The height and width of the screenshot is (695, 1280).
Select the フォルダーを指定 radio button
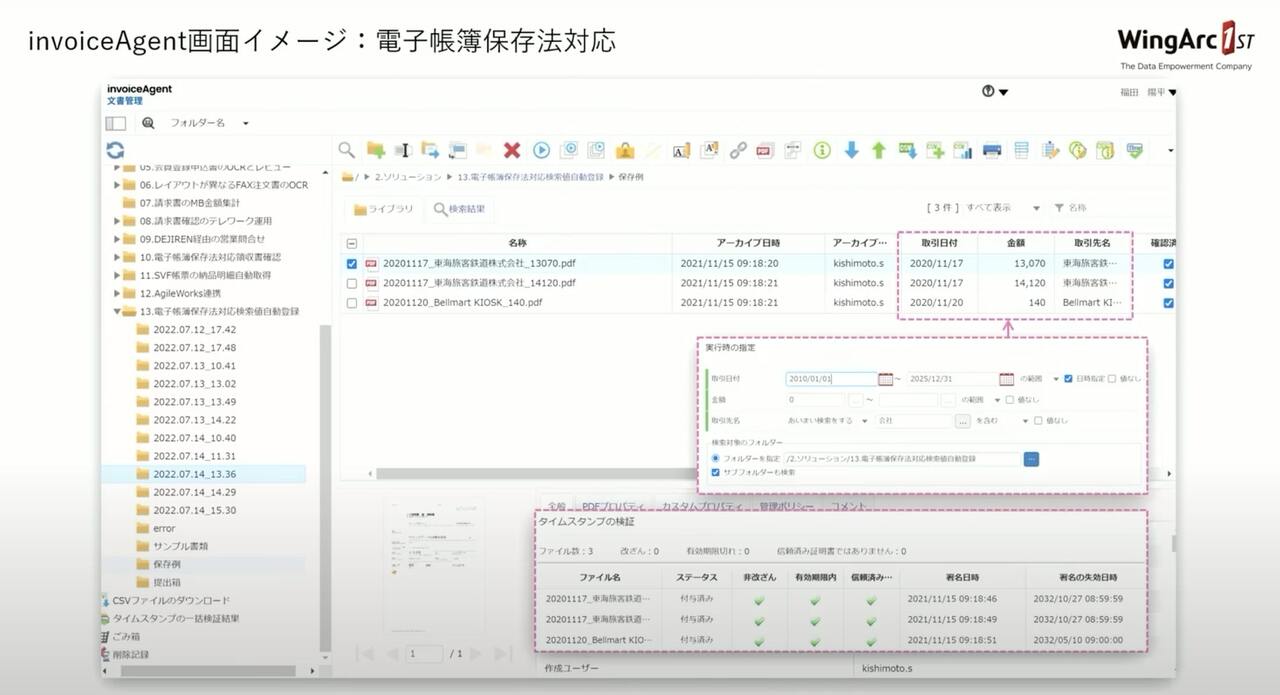(x=715, y=458)
